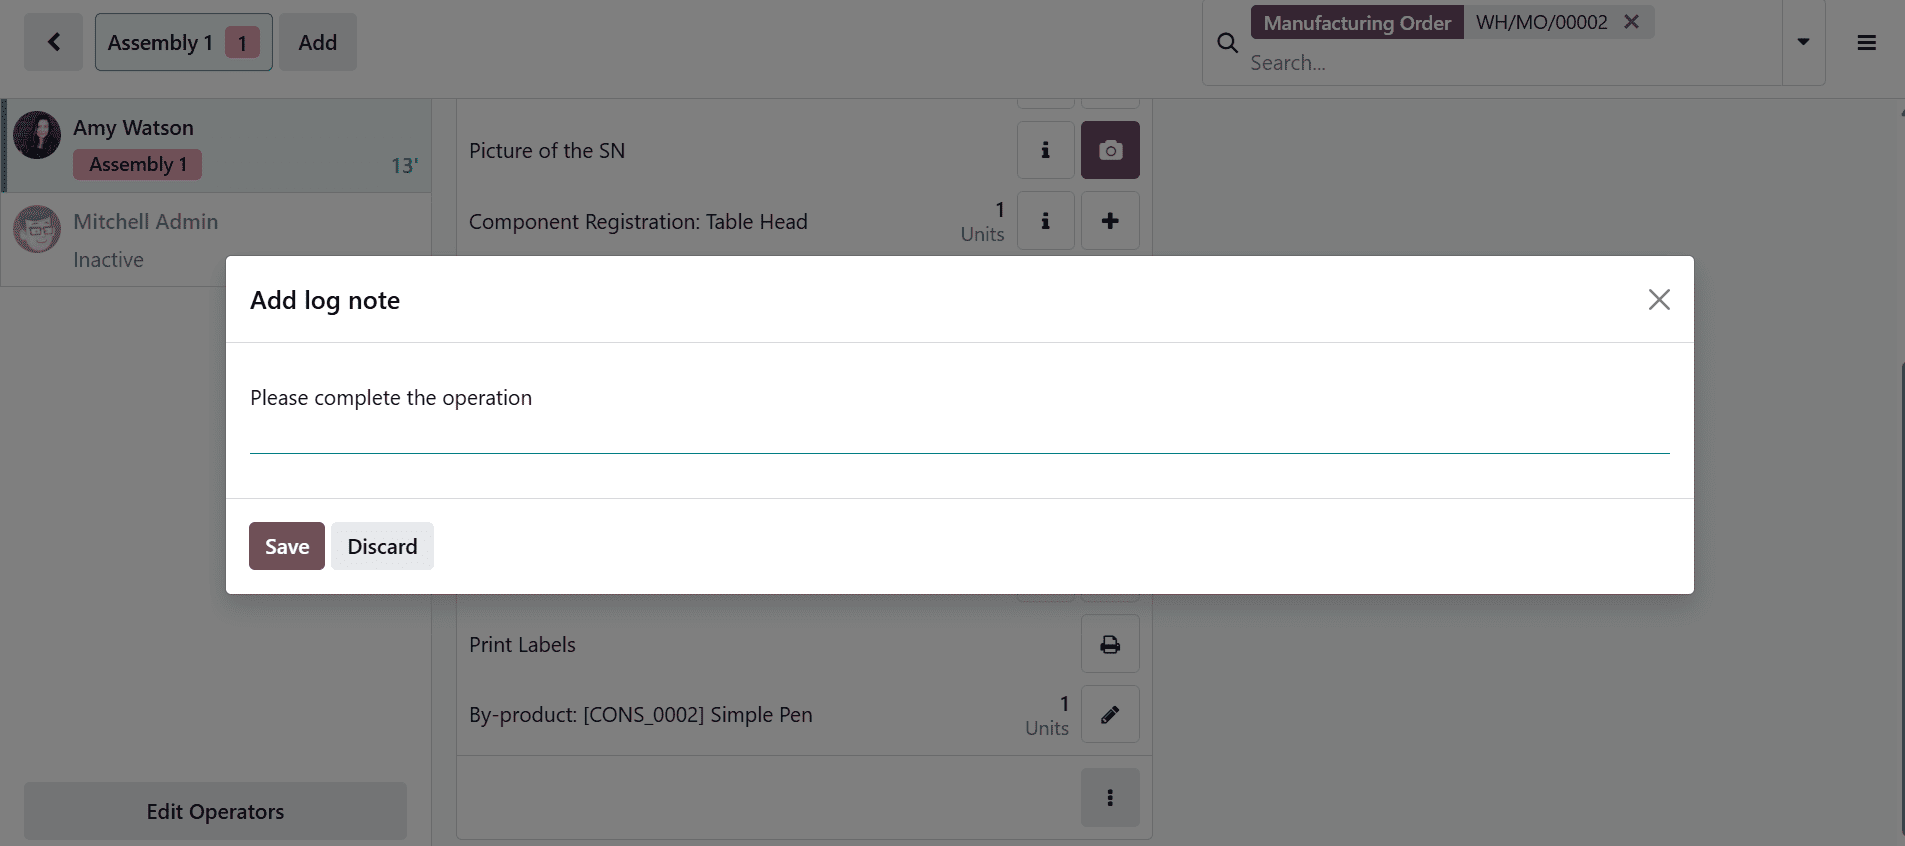
Task: Navigate back using the left arrow
Action: pos(52,42)
